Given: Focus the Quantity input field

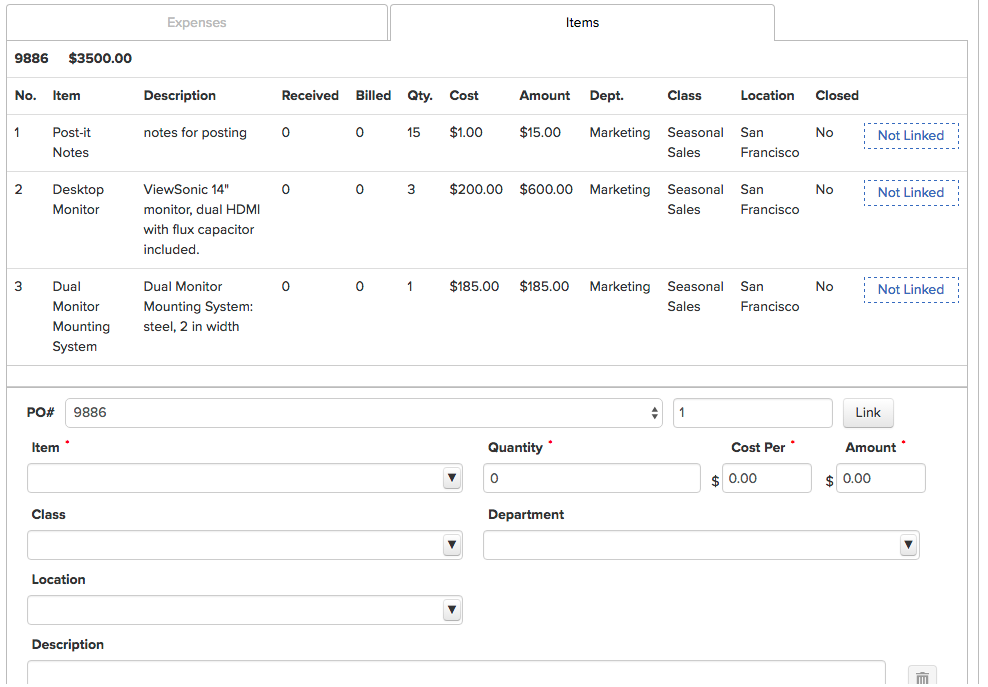Looking at the screenshot, I should (x=591, y=477).
